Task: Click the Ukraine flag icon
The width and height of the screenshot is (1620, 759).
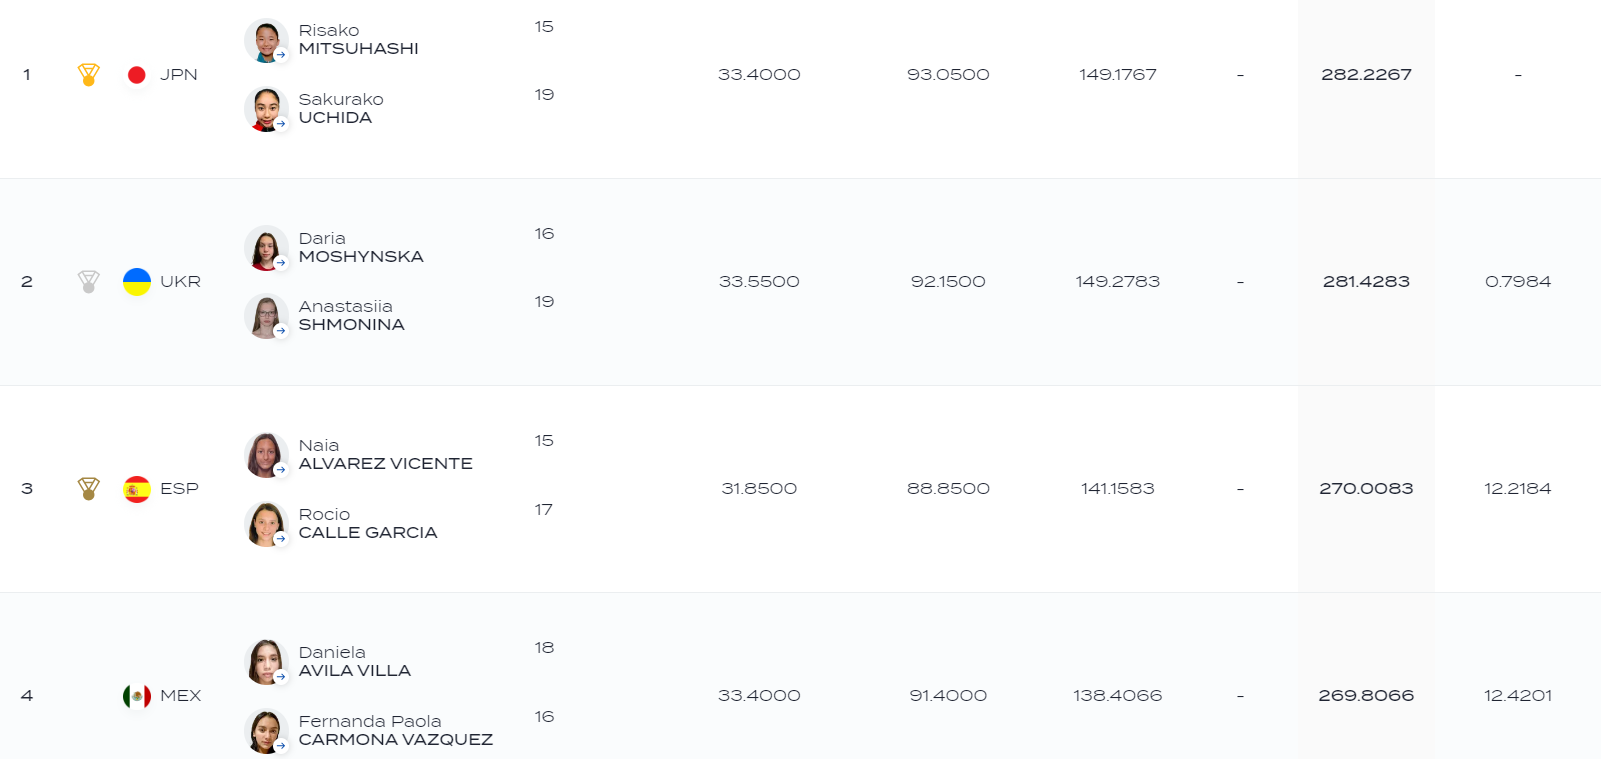Action: (137, 282)
